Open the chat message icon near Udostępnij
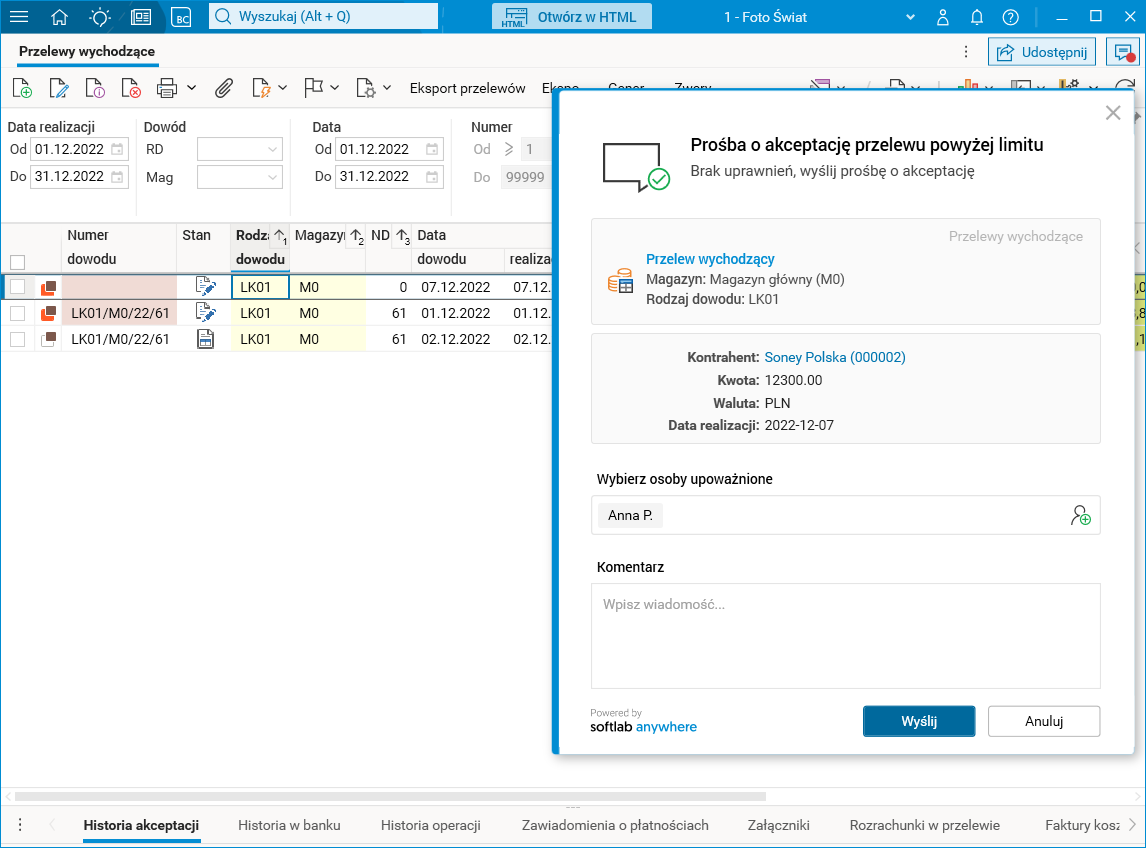1146x848 pixels. click(x=1123, y=52)
